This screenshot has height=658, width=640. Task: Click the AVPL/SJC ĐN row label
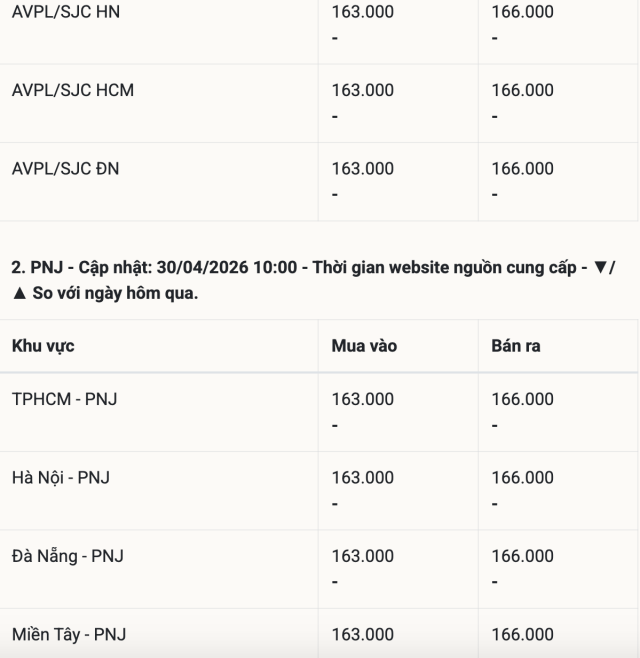coord(65,168)
